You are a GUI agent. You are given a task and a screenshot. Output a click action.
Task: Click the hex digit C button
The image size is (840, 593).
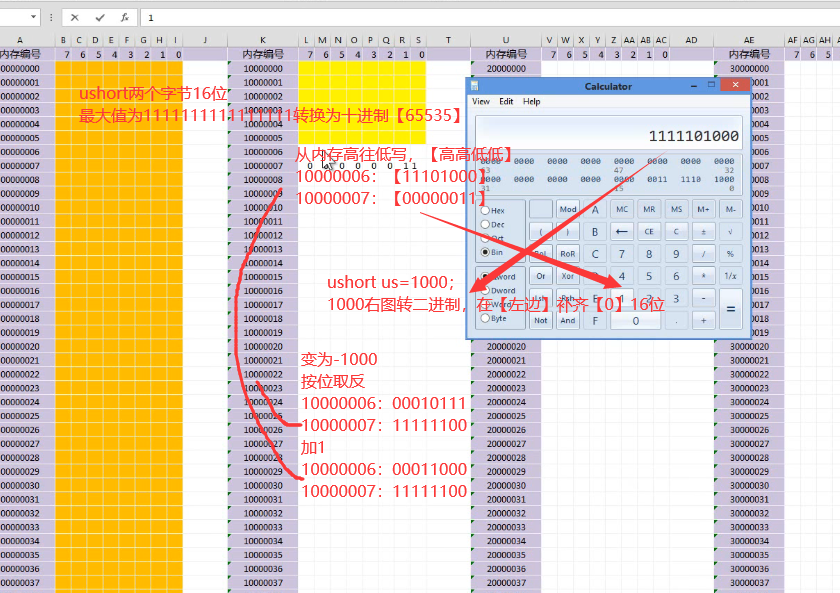point(595,254)
